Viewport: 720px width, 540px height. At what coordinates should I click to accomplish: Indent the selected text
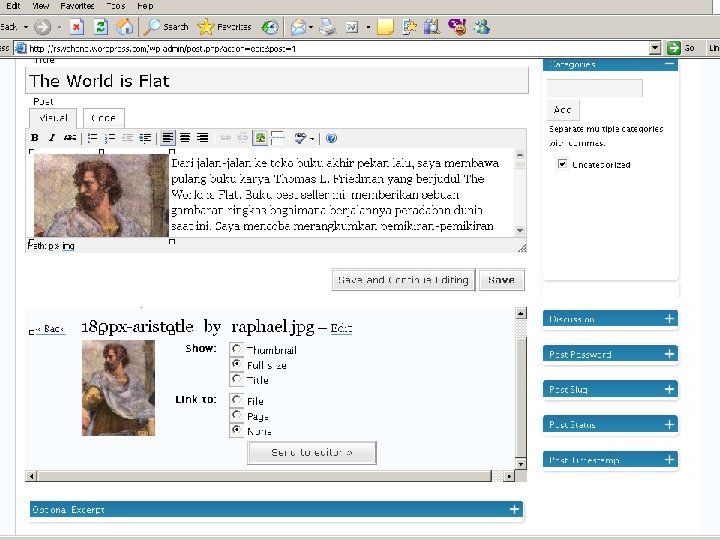point(145,137)
